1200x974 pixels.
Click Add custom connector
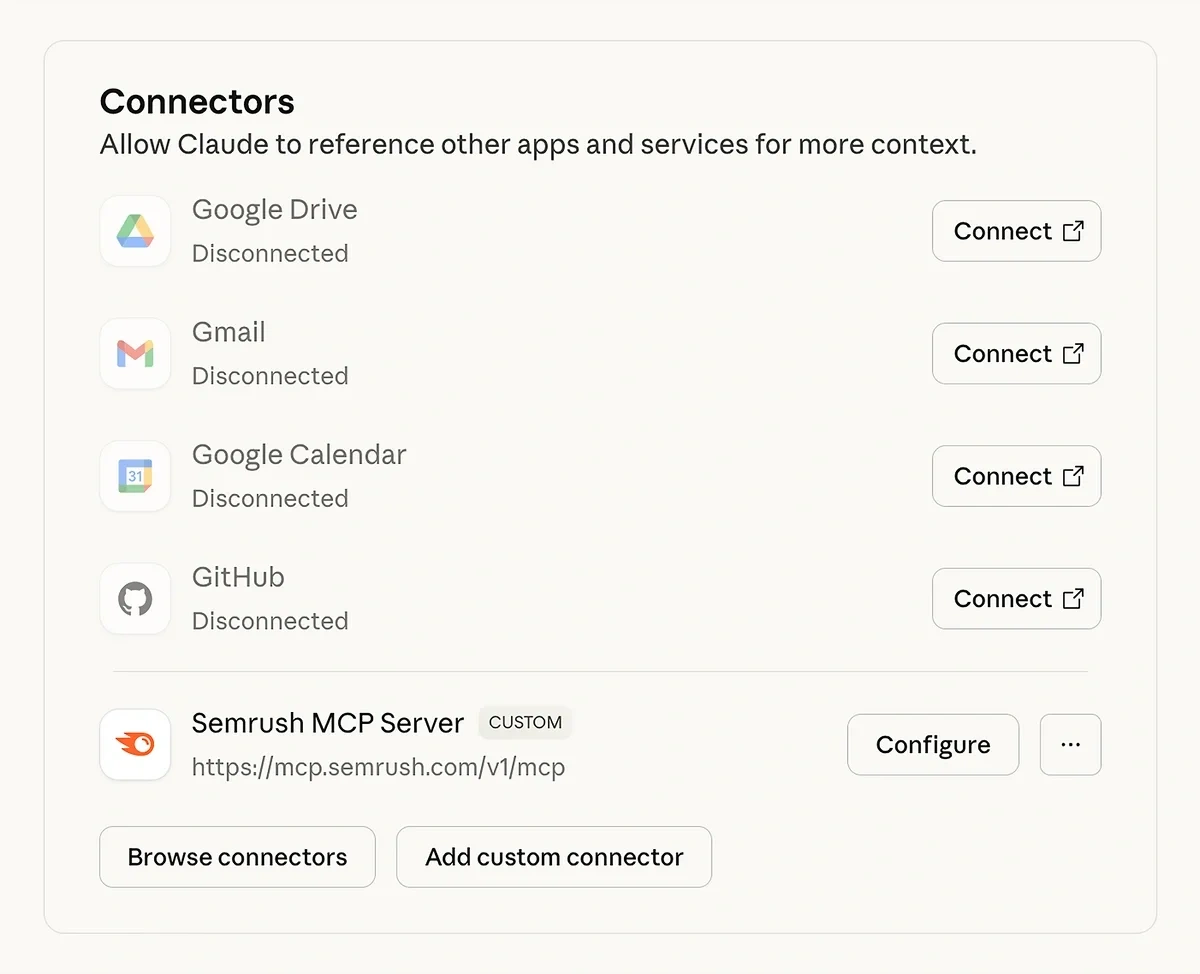coord(553,857)
